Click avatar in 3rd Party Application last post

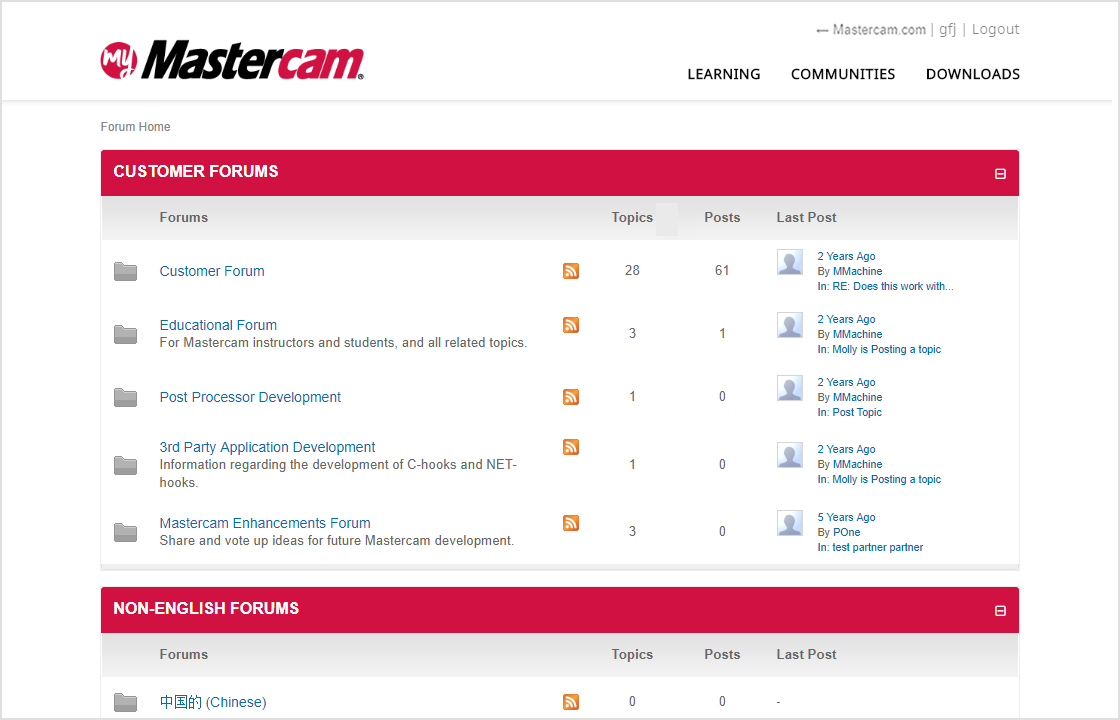click(790, 456)
